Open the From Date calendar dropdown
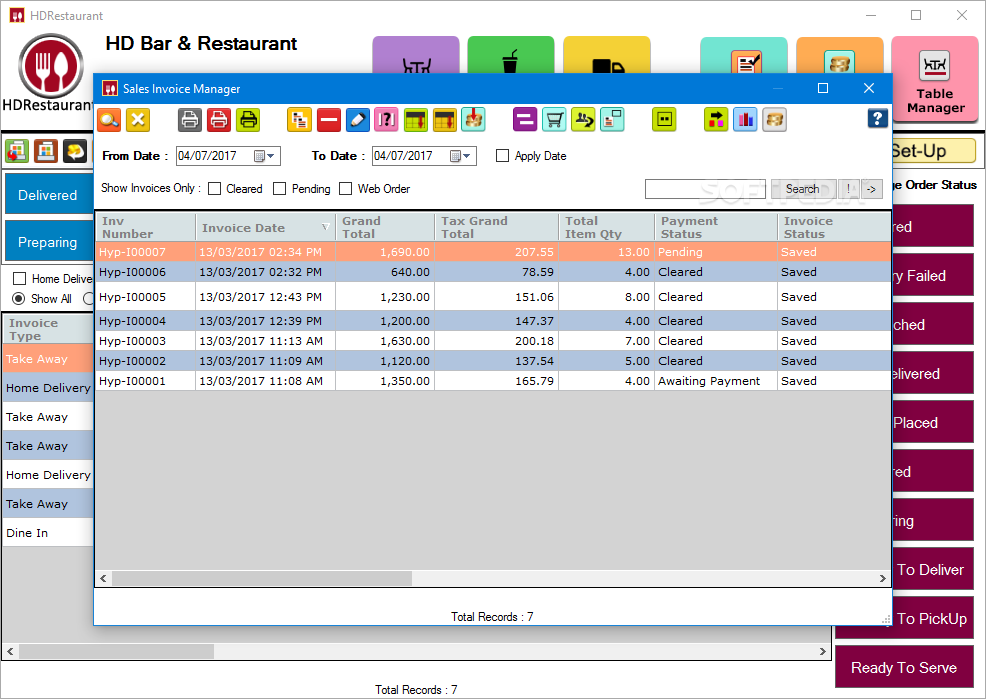986x699 pixels. (265, 156)
